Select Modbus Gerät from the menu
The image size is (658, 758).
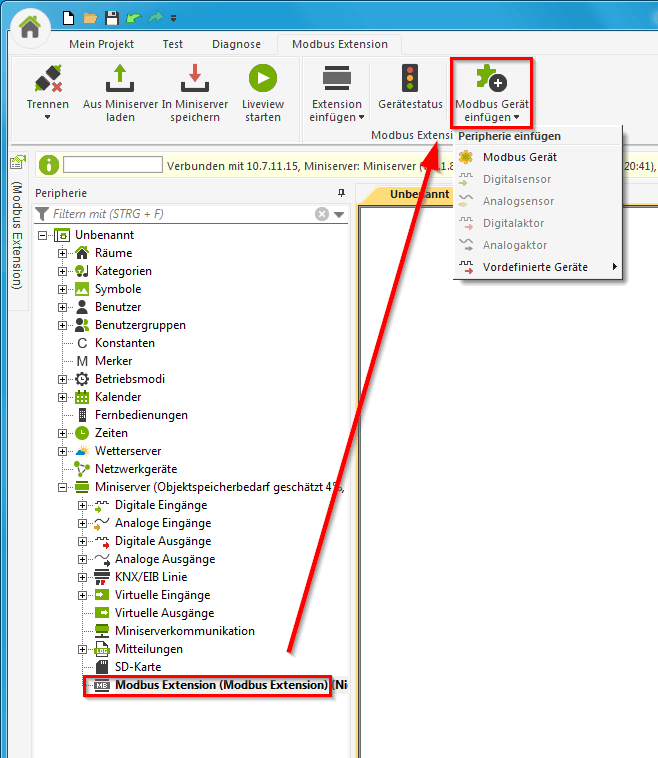pyautogui.click(x=519, y=157)
